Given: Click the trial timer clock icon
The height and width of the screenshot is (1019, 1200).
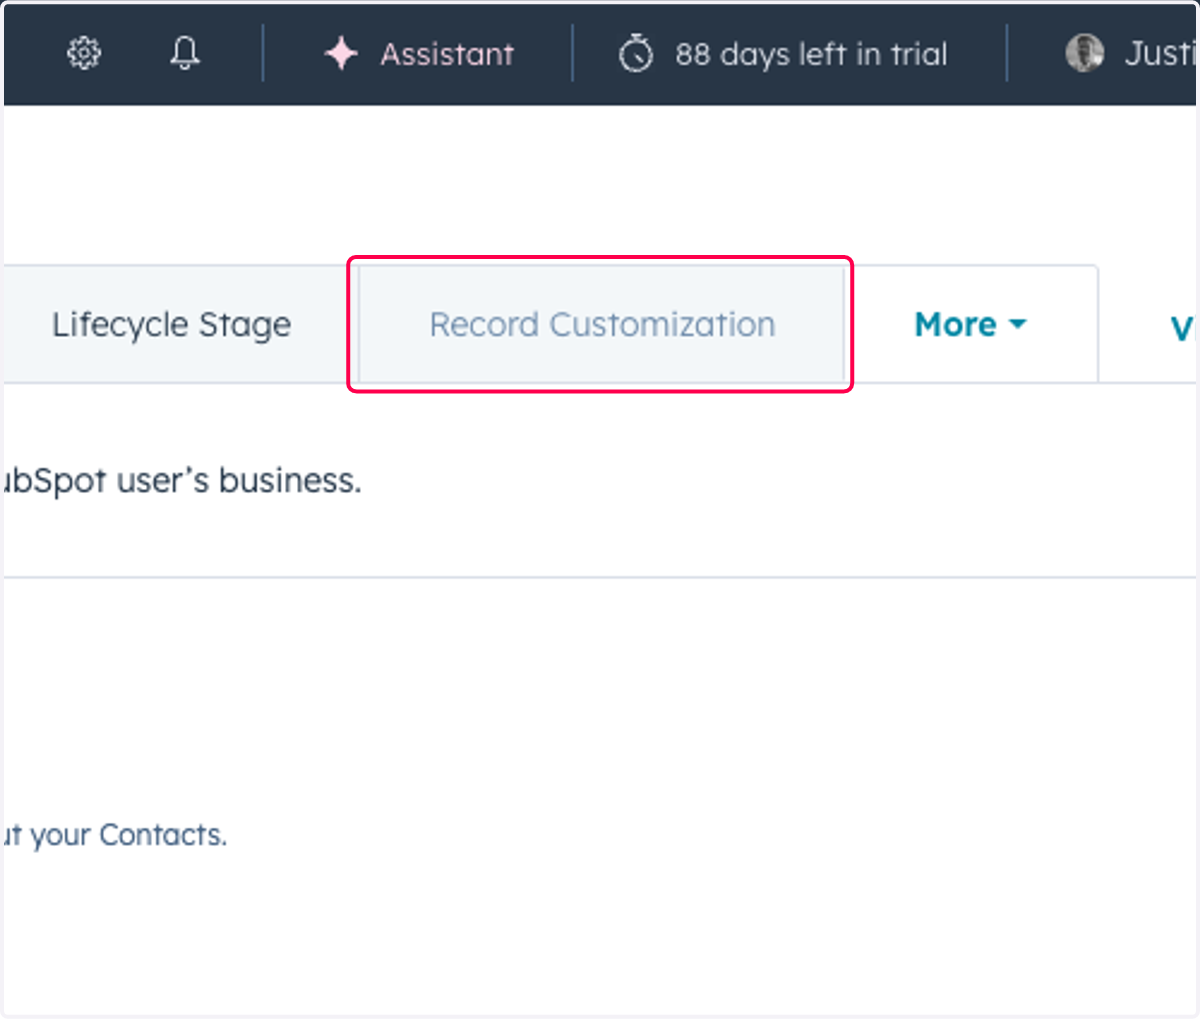Looking at the screenshot, I should click(x=636, y=53).
